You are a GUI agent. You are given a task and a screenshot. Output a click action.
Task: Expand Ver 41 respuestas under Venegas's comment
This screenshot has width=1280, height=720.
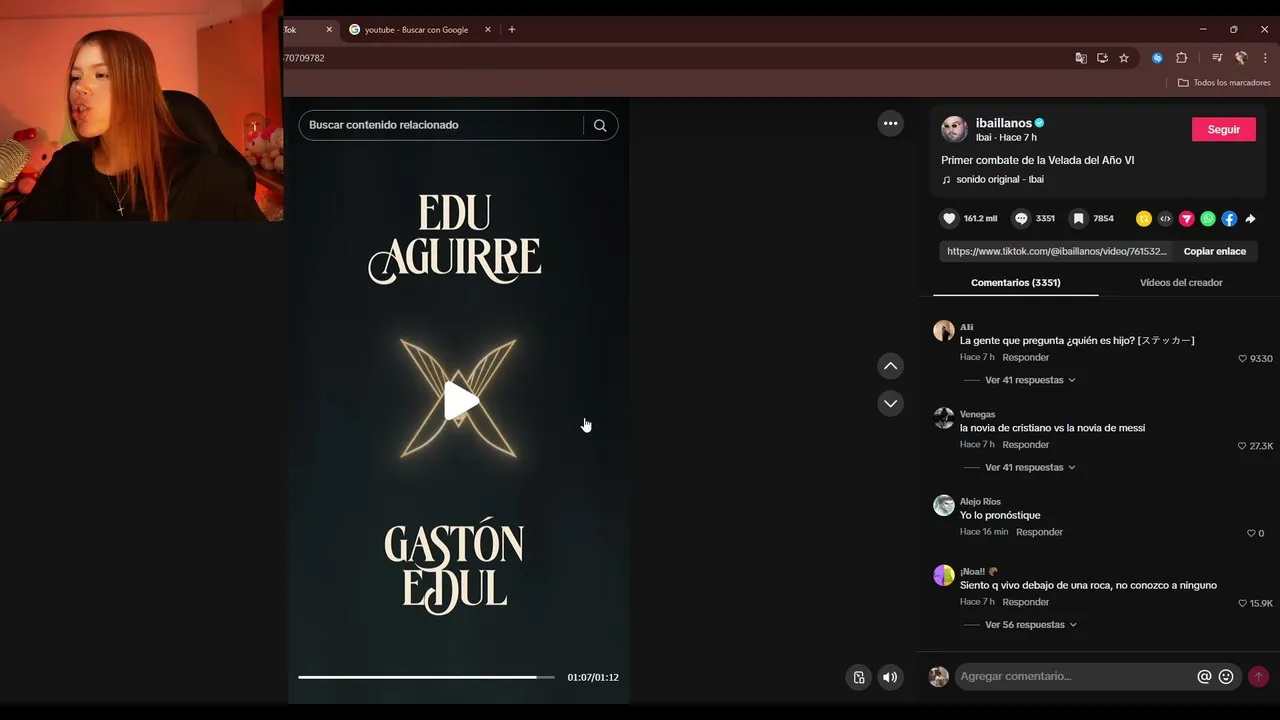tap(1030, 467)
